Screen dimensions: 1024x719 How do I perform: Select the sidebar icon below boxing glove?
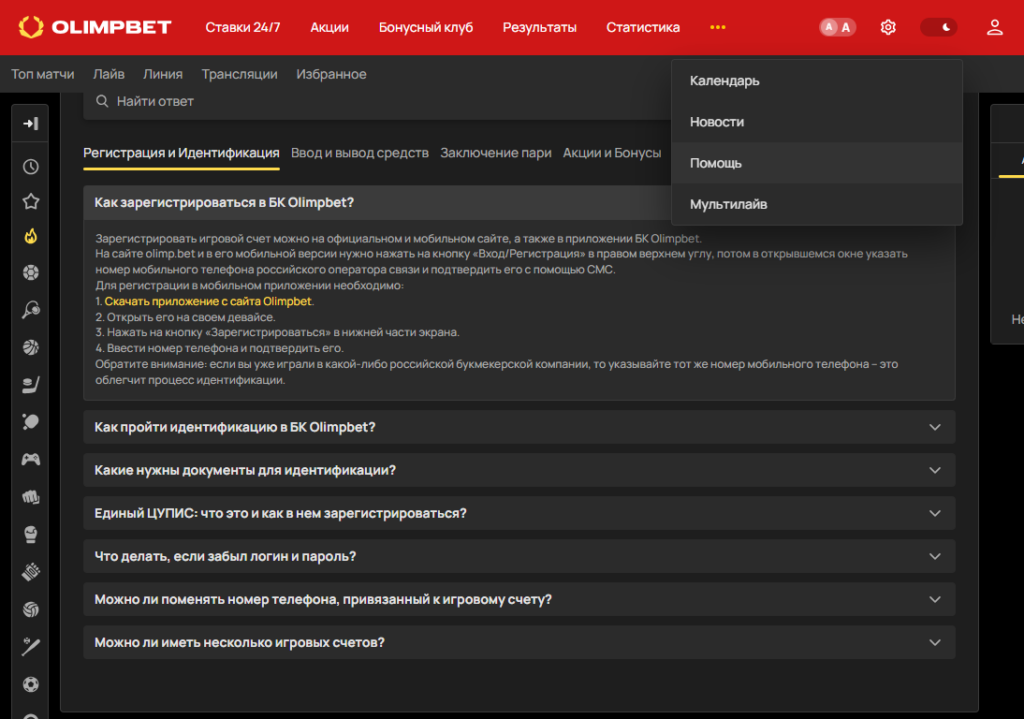(x=31, y=572)
